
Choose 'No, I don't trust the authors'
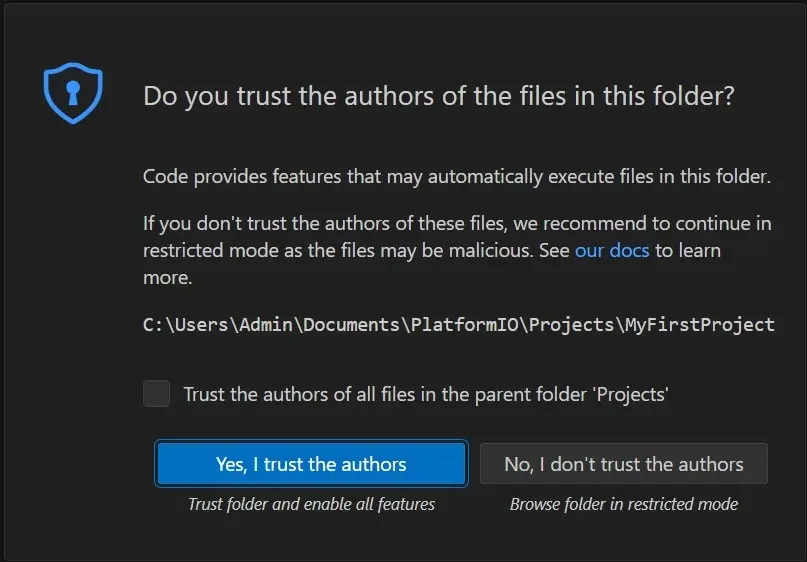pyautogui.click(x=623, y=464)
